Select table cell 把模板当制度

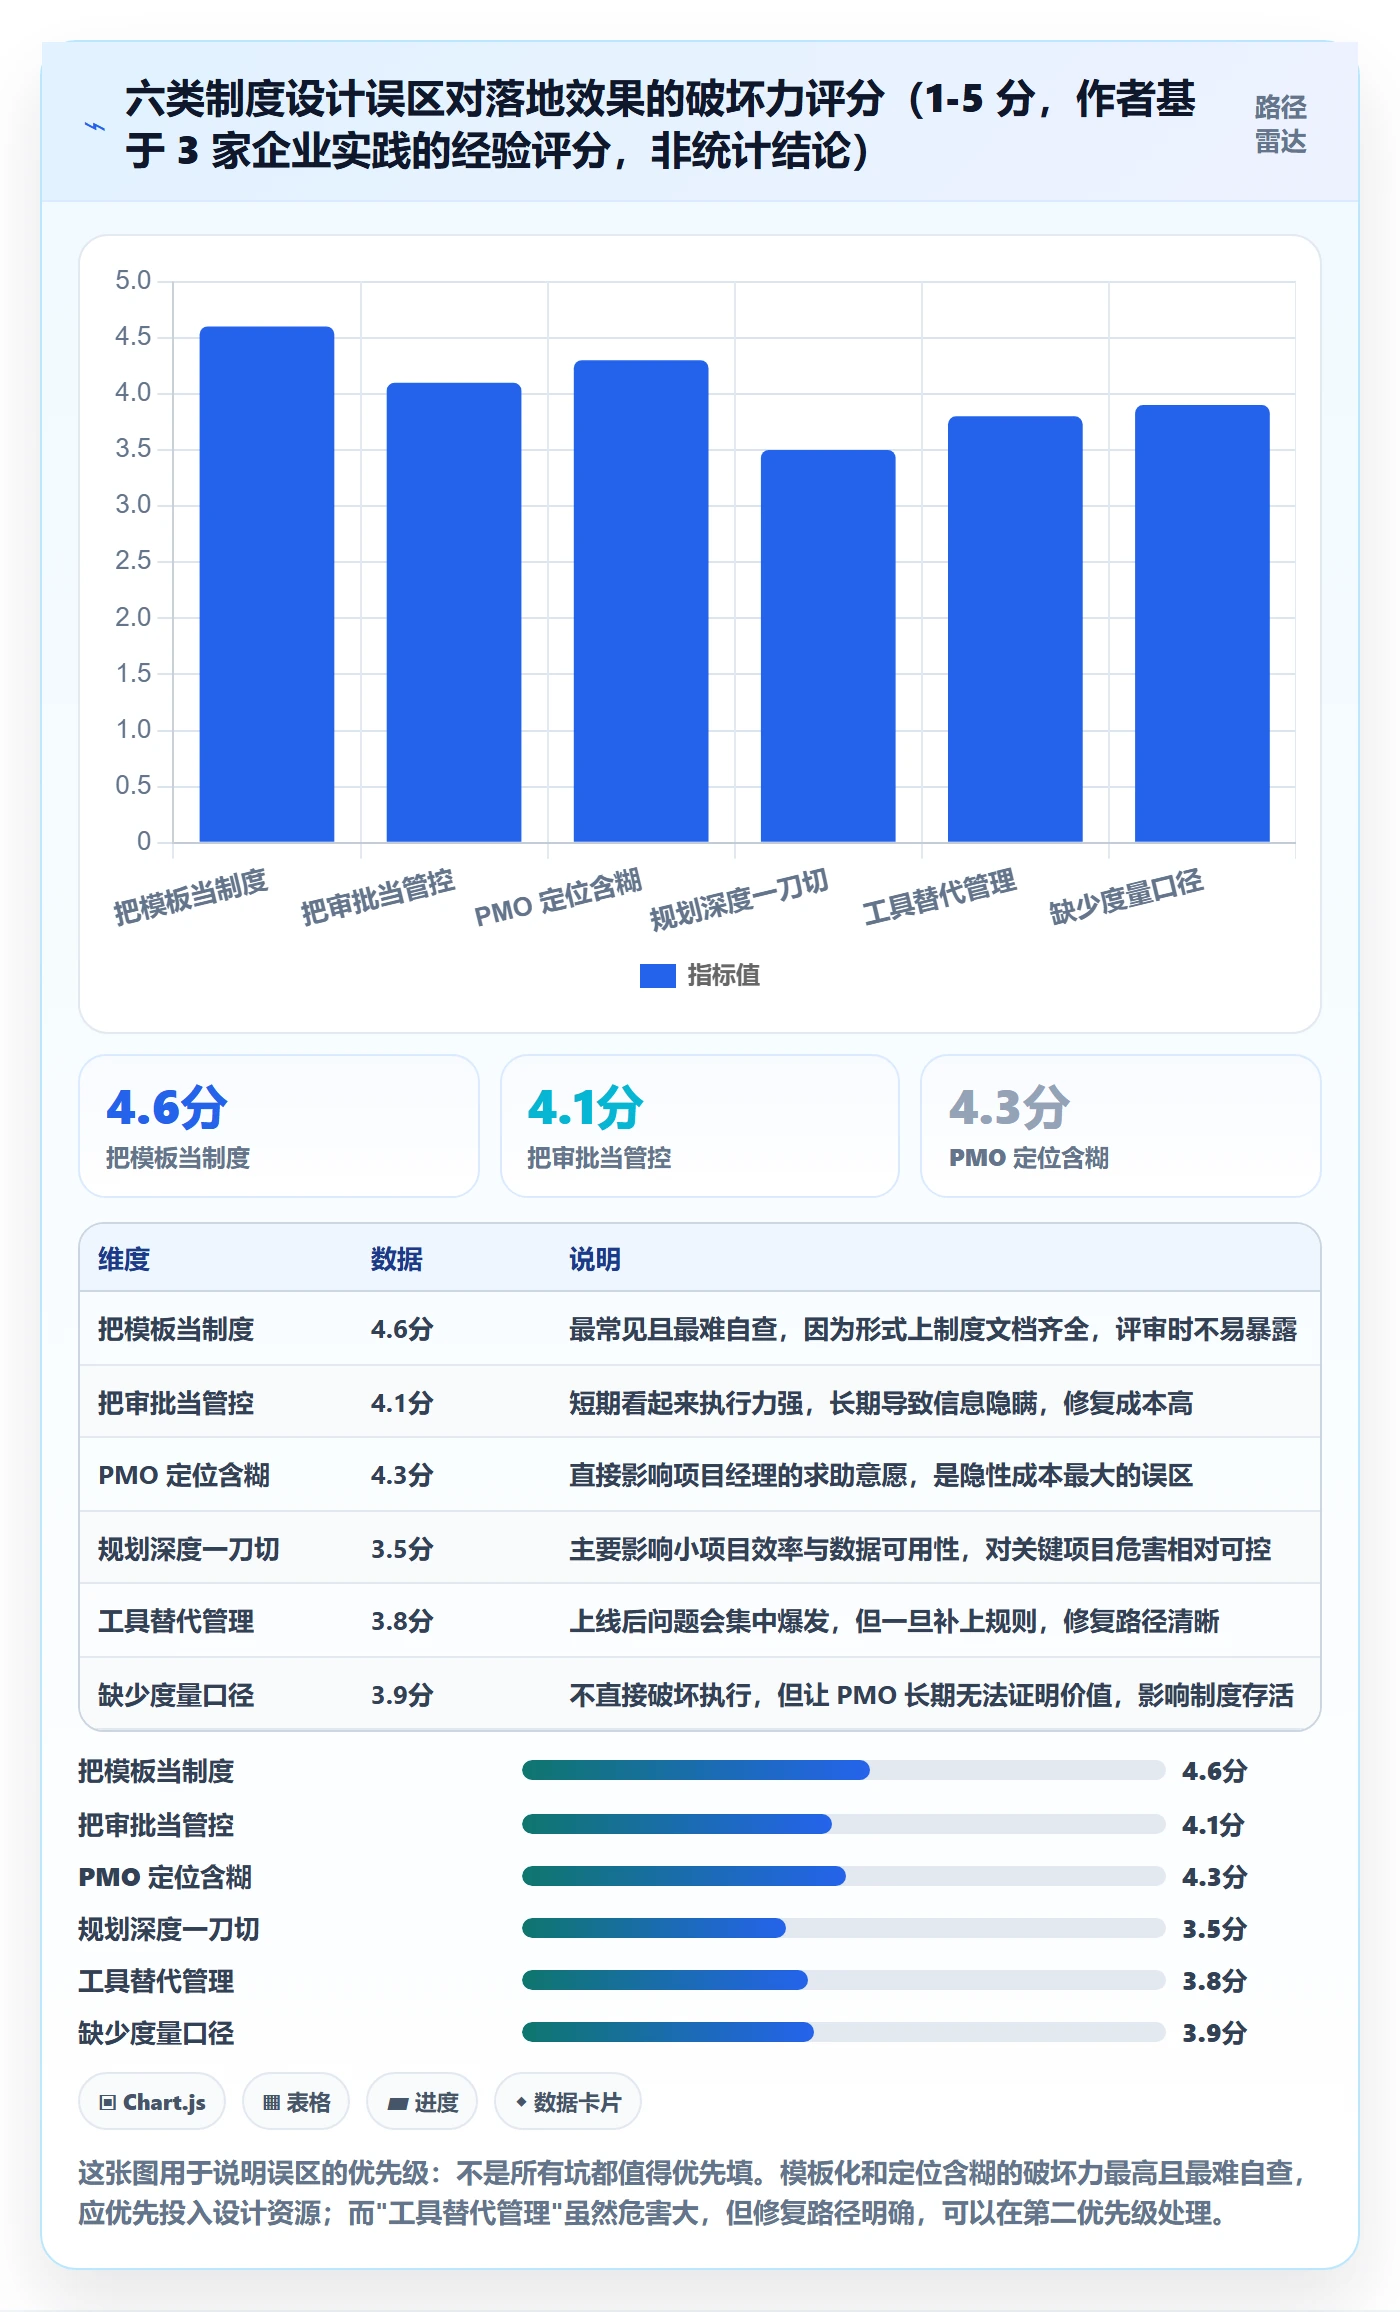point(176,1329)
